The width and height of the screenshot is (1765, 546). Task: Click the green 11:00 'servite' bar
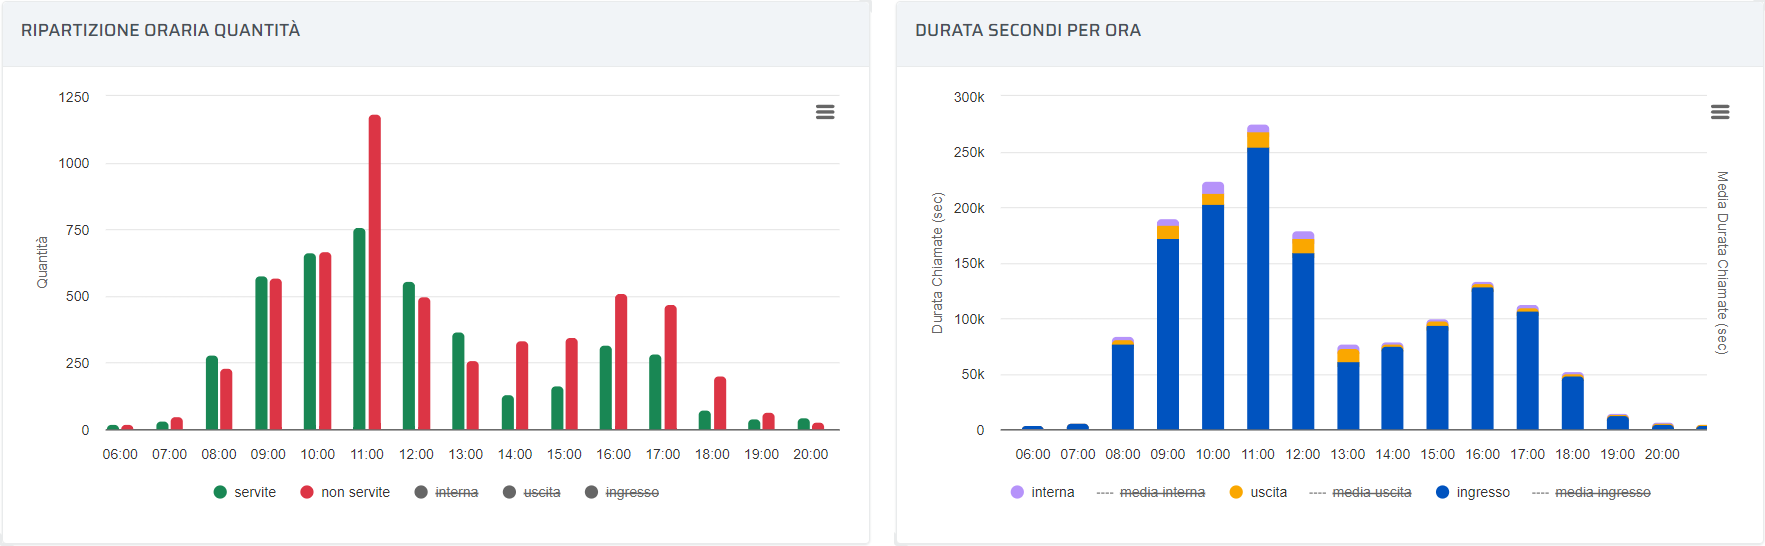[x=359, y=330]
